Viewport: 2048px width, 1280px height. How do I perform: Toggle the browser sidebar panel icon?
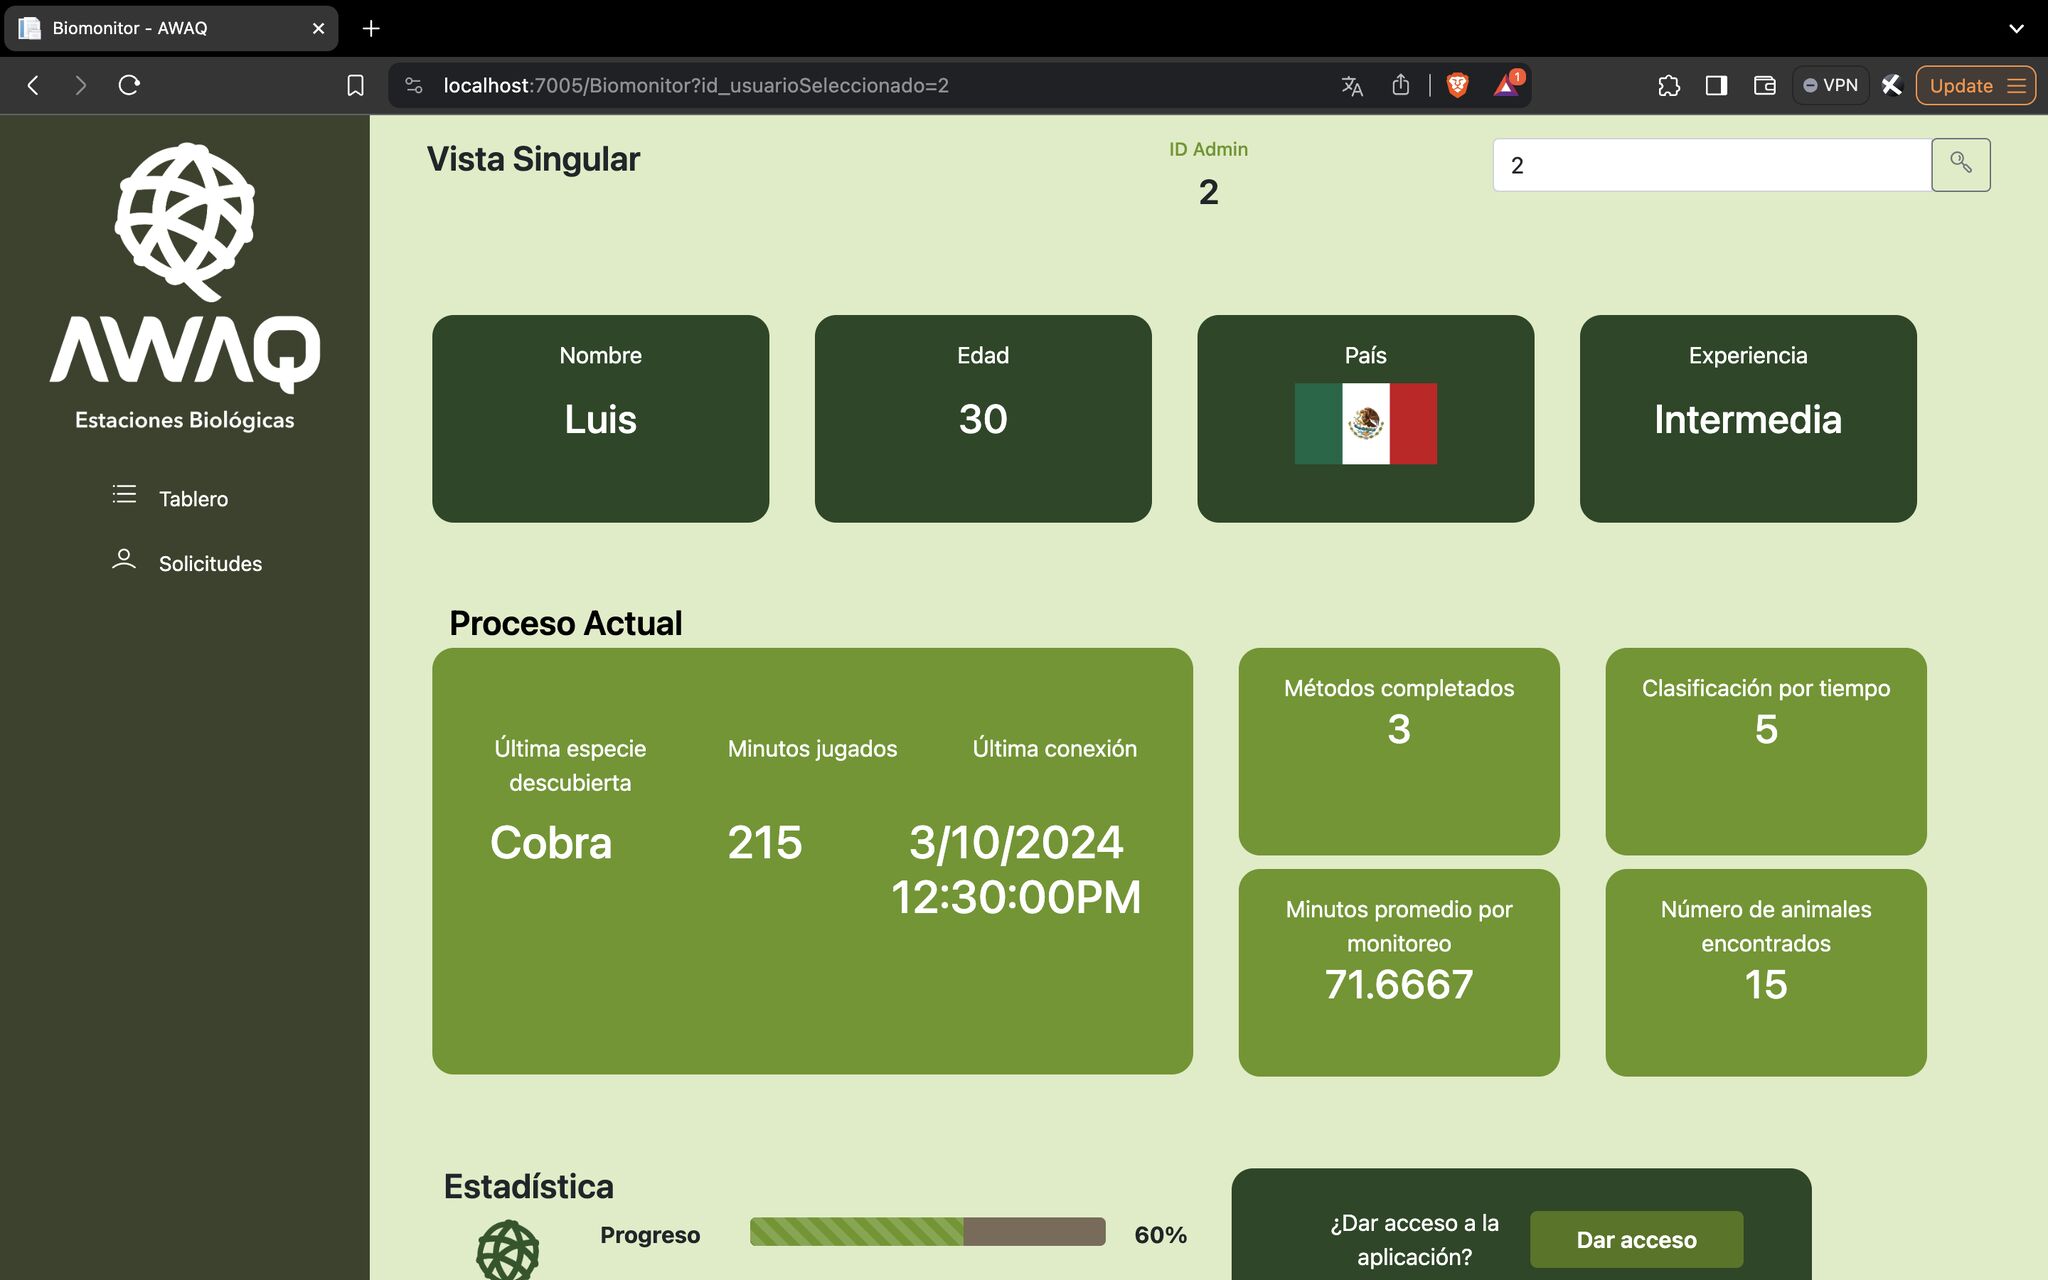coord(1716,86)
